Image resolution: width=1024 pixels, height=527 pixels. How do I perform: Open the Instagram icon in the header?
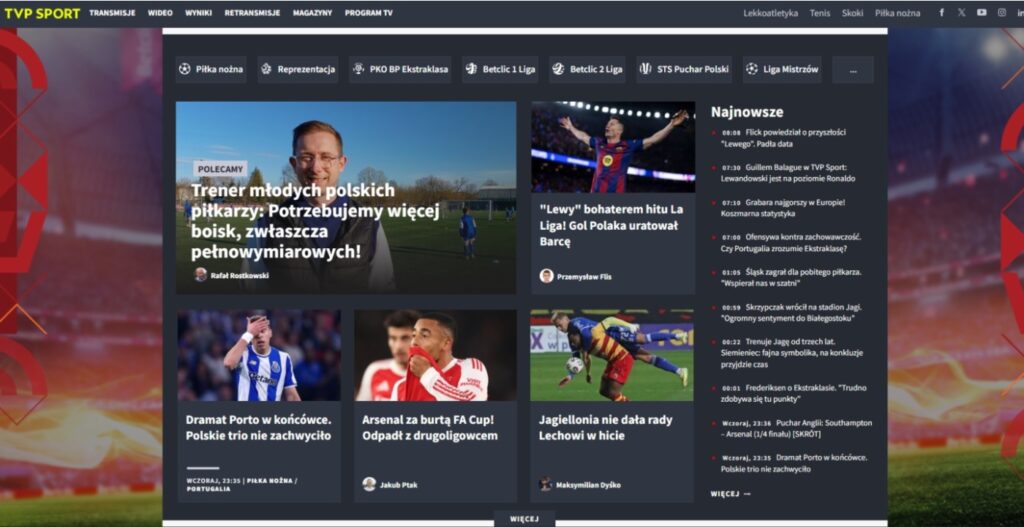(1001, 13)
